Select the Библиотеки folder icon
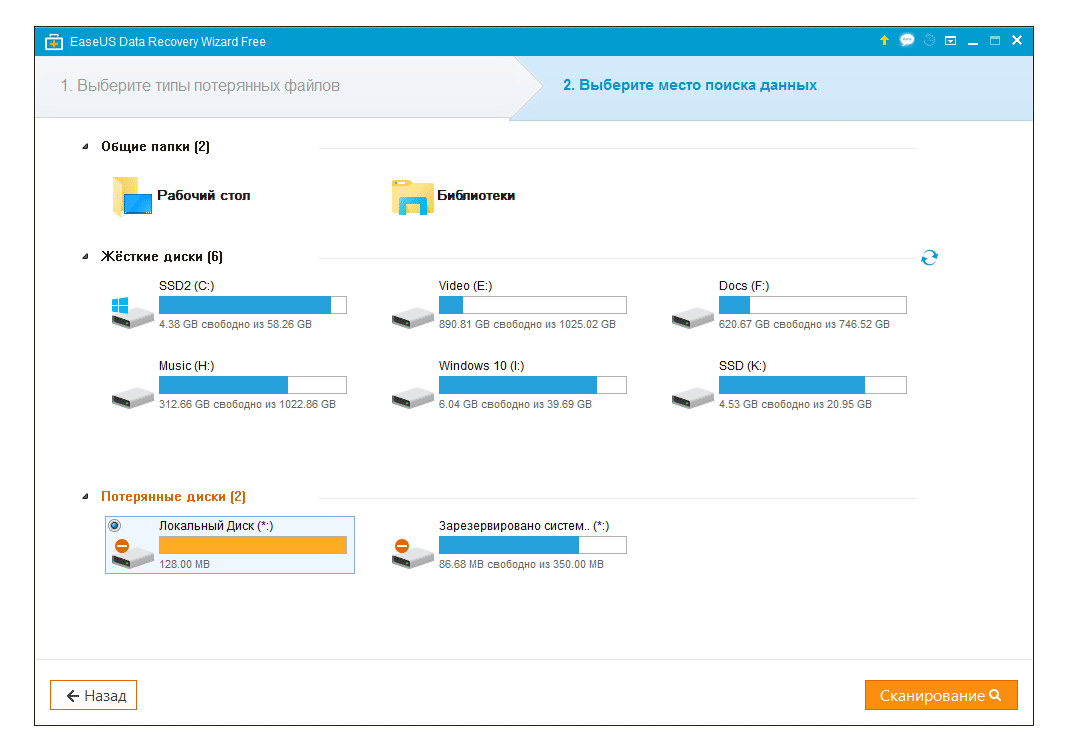 pyautogui.click(x=412, y=197)
